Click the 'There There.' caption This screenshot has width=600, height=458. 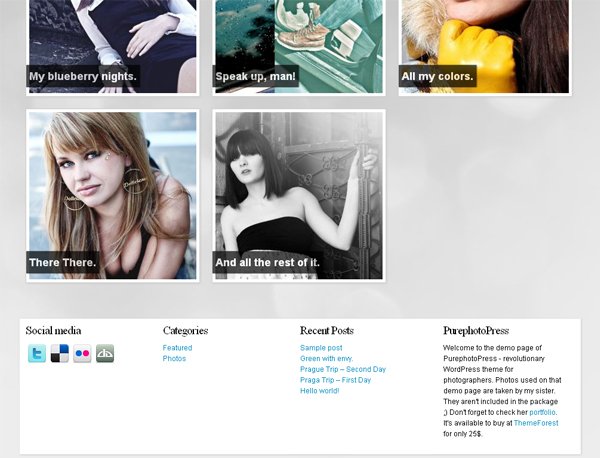coord(62,262)
